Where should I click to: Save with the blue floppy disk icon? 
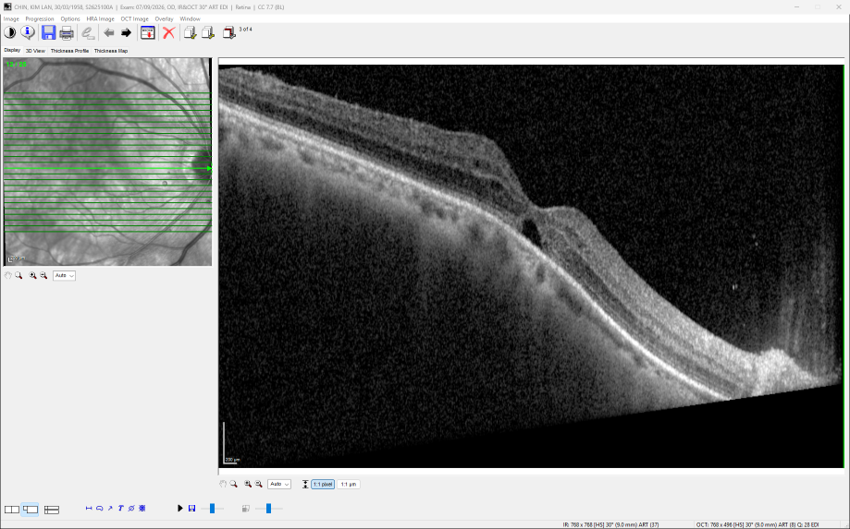(x=48, y=33)
